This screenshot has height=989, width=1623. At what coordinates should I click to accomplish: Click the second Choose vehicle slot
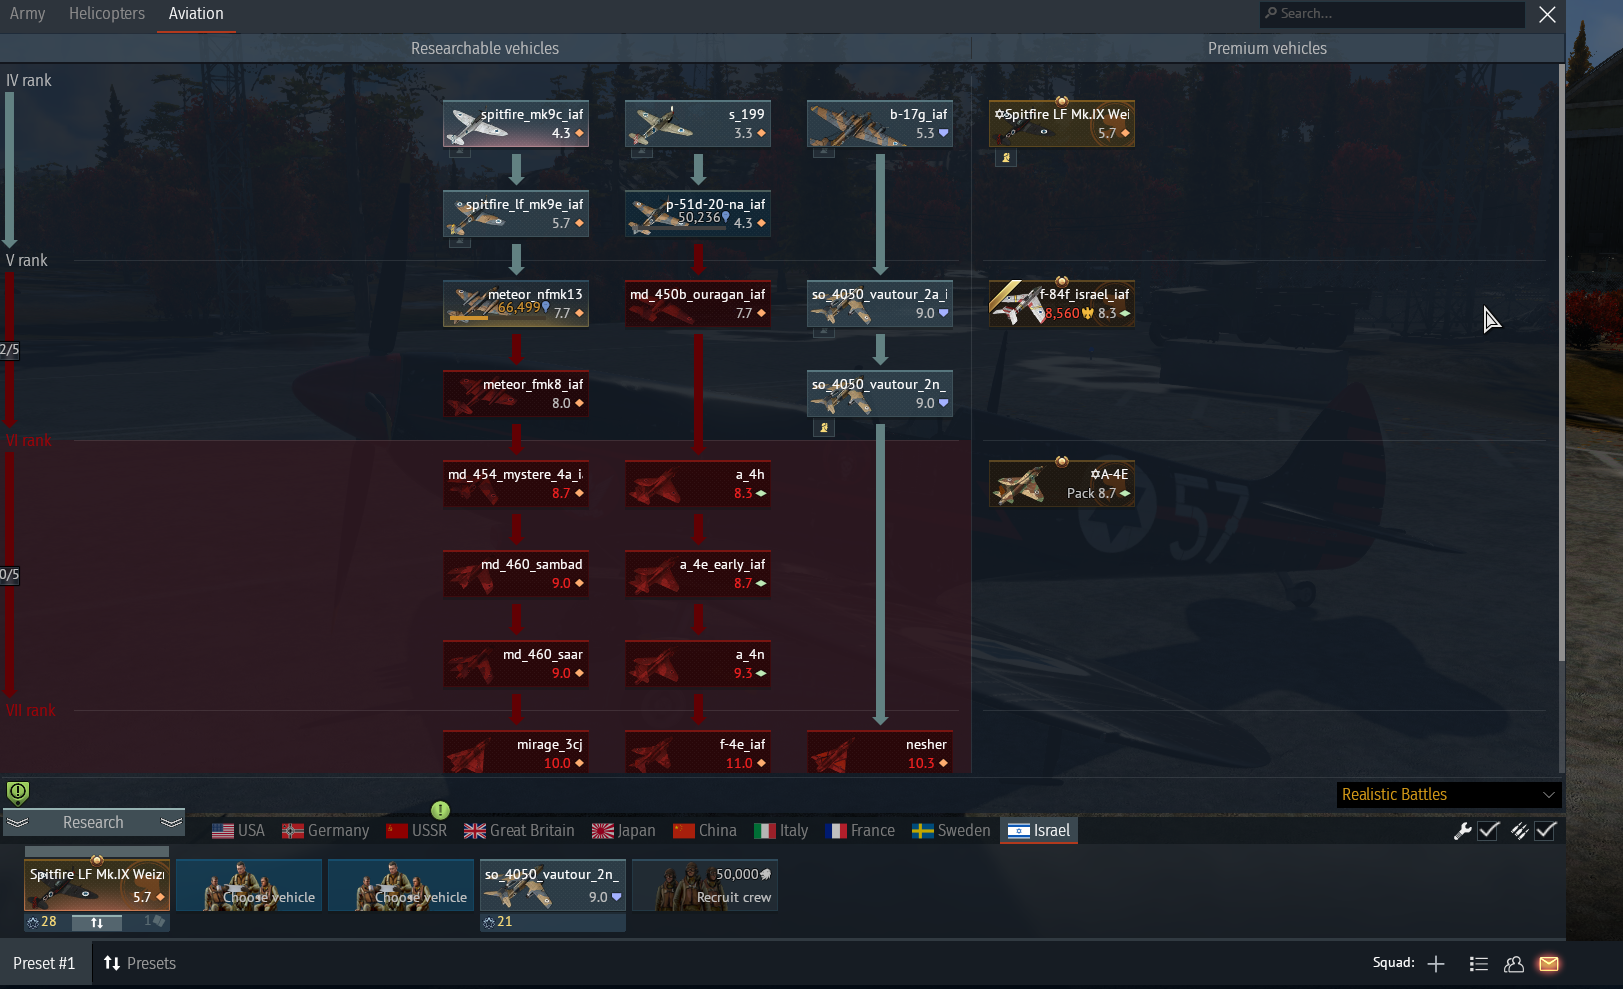[x=401, y=886]
